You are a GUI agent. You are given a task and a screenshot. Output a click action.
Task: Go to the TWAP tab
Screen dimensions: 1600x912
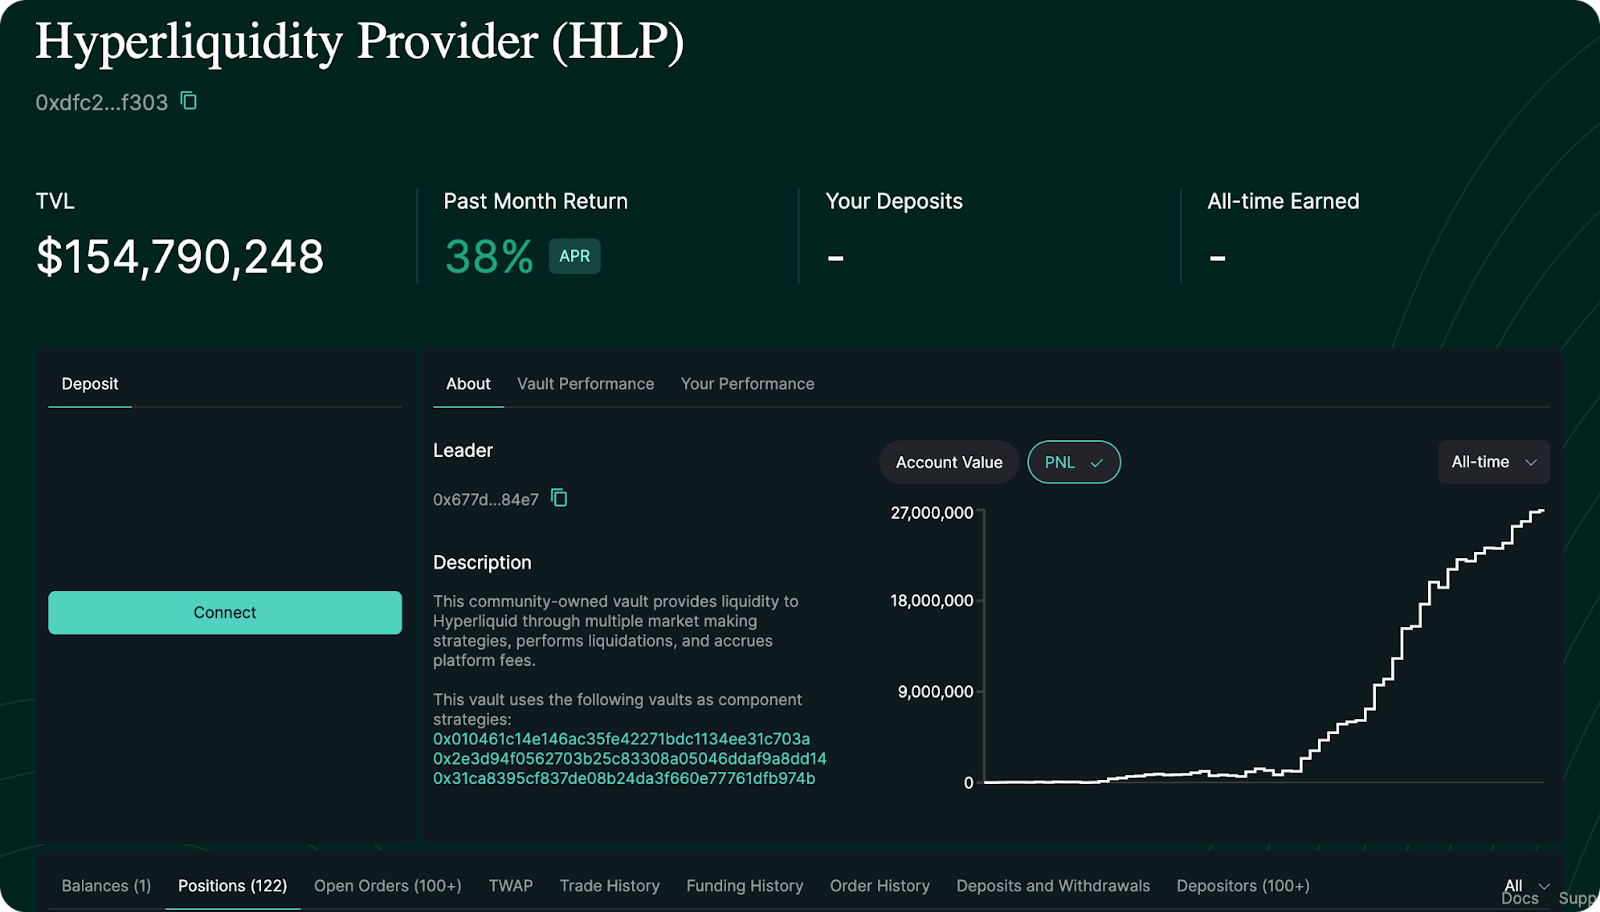tap(511, 886)
